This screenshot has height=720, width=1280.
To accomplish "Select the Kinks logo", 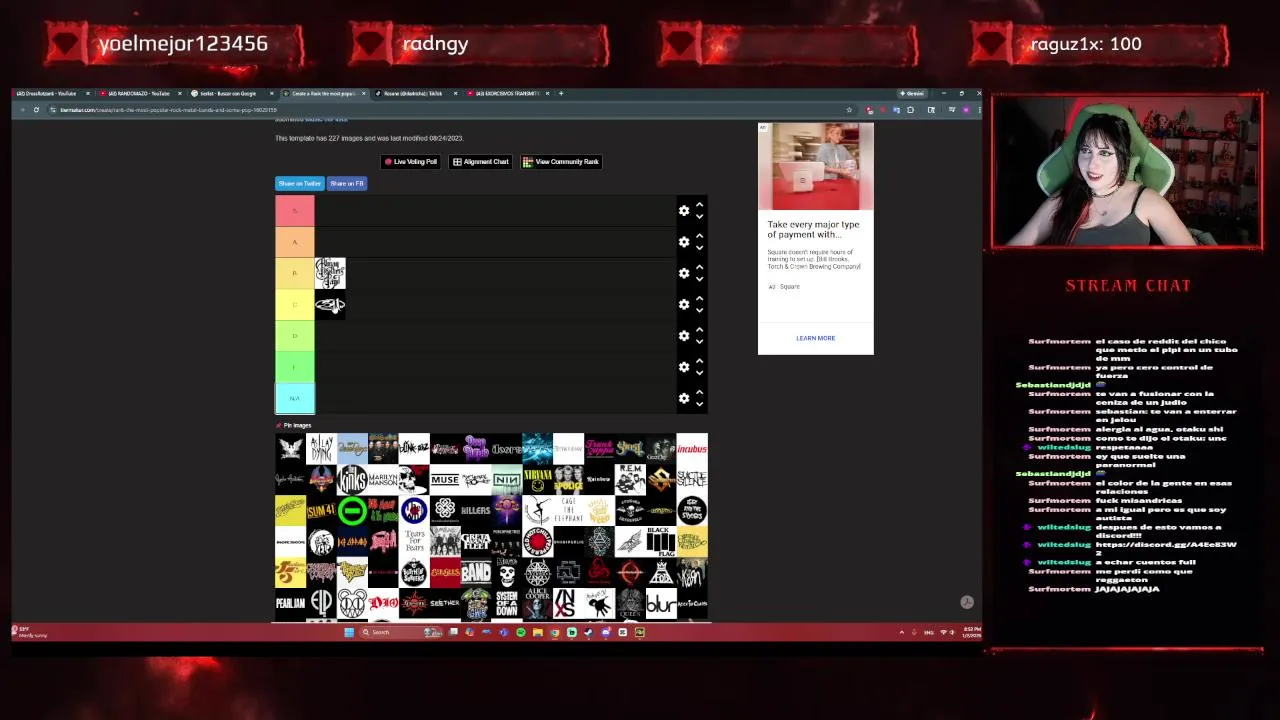I will (352, 479).
